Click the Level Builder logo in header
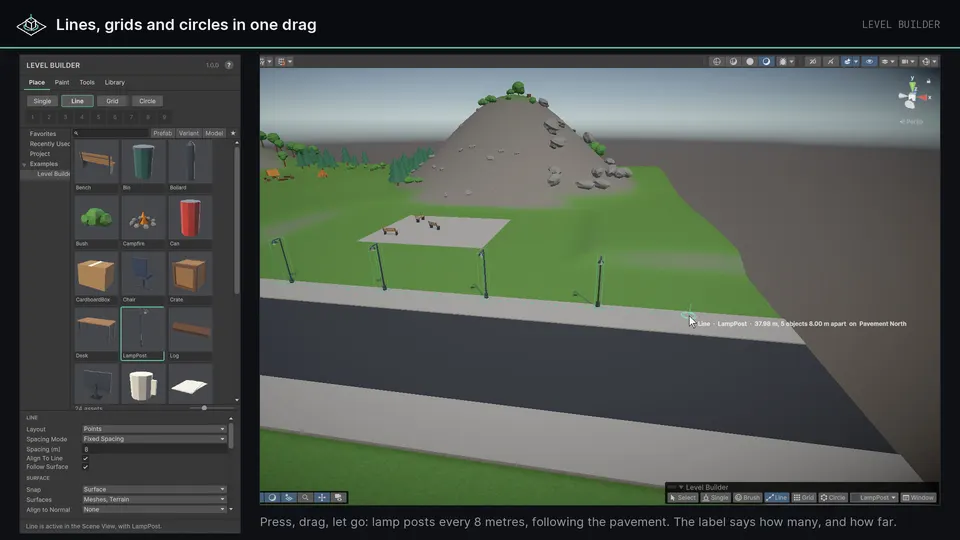960x540 pixels. 31,25
